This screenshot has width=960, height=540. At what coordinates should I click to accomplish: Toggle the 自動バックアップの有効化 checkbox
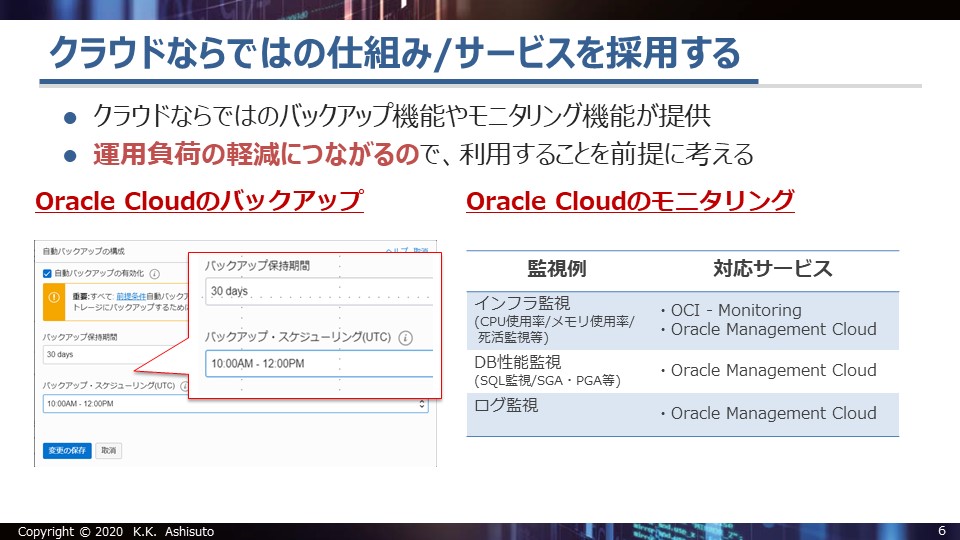pyautogui.click(x=47, y=274)
